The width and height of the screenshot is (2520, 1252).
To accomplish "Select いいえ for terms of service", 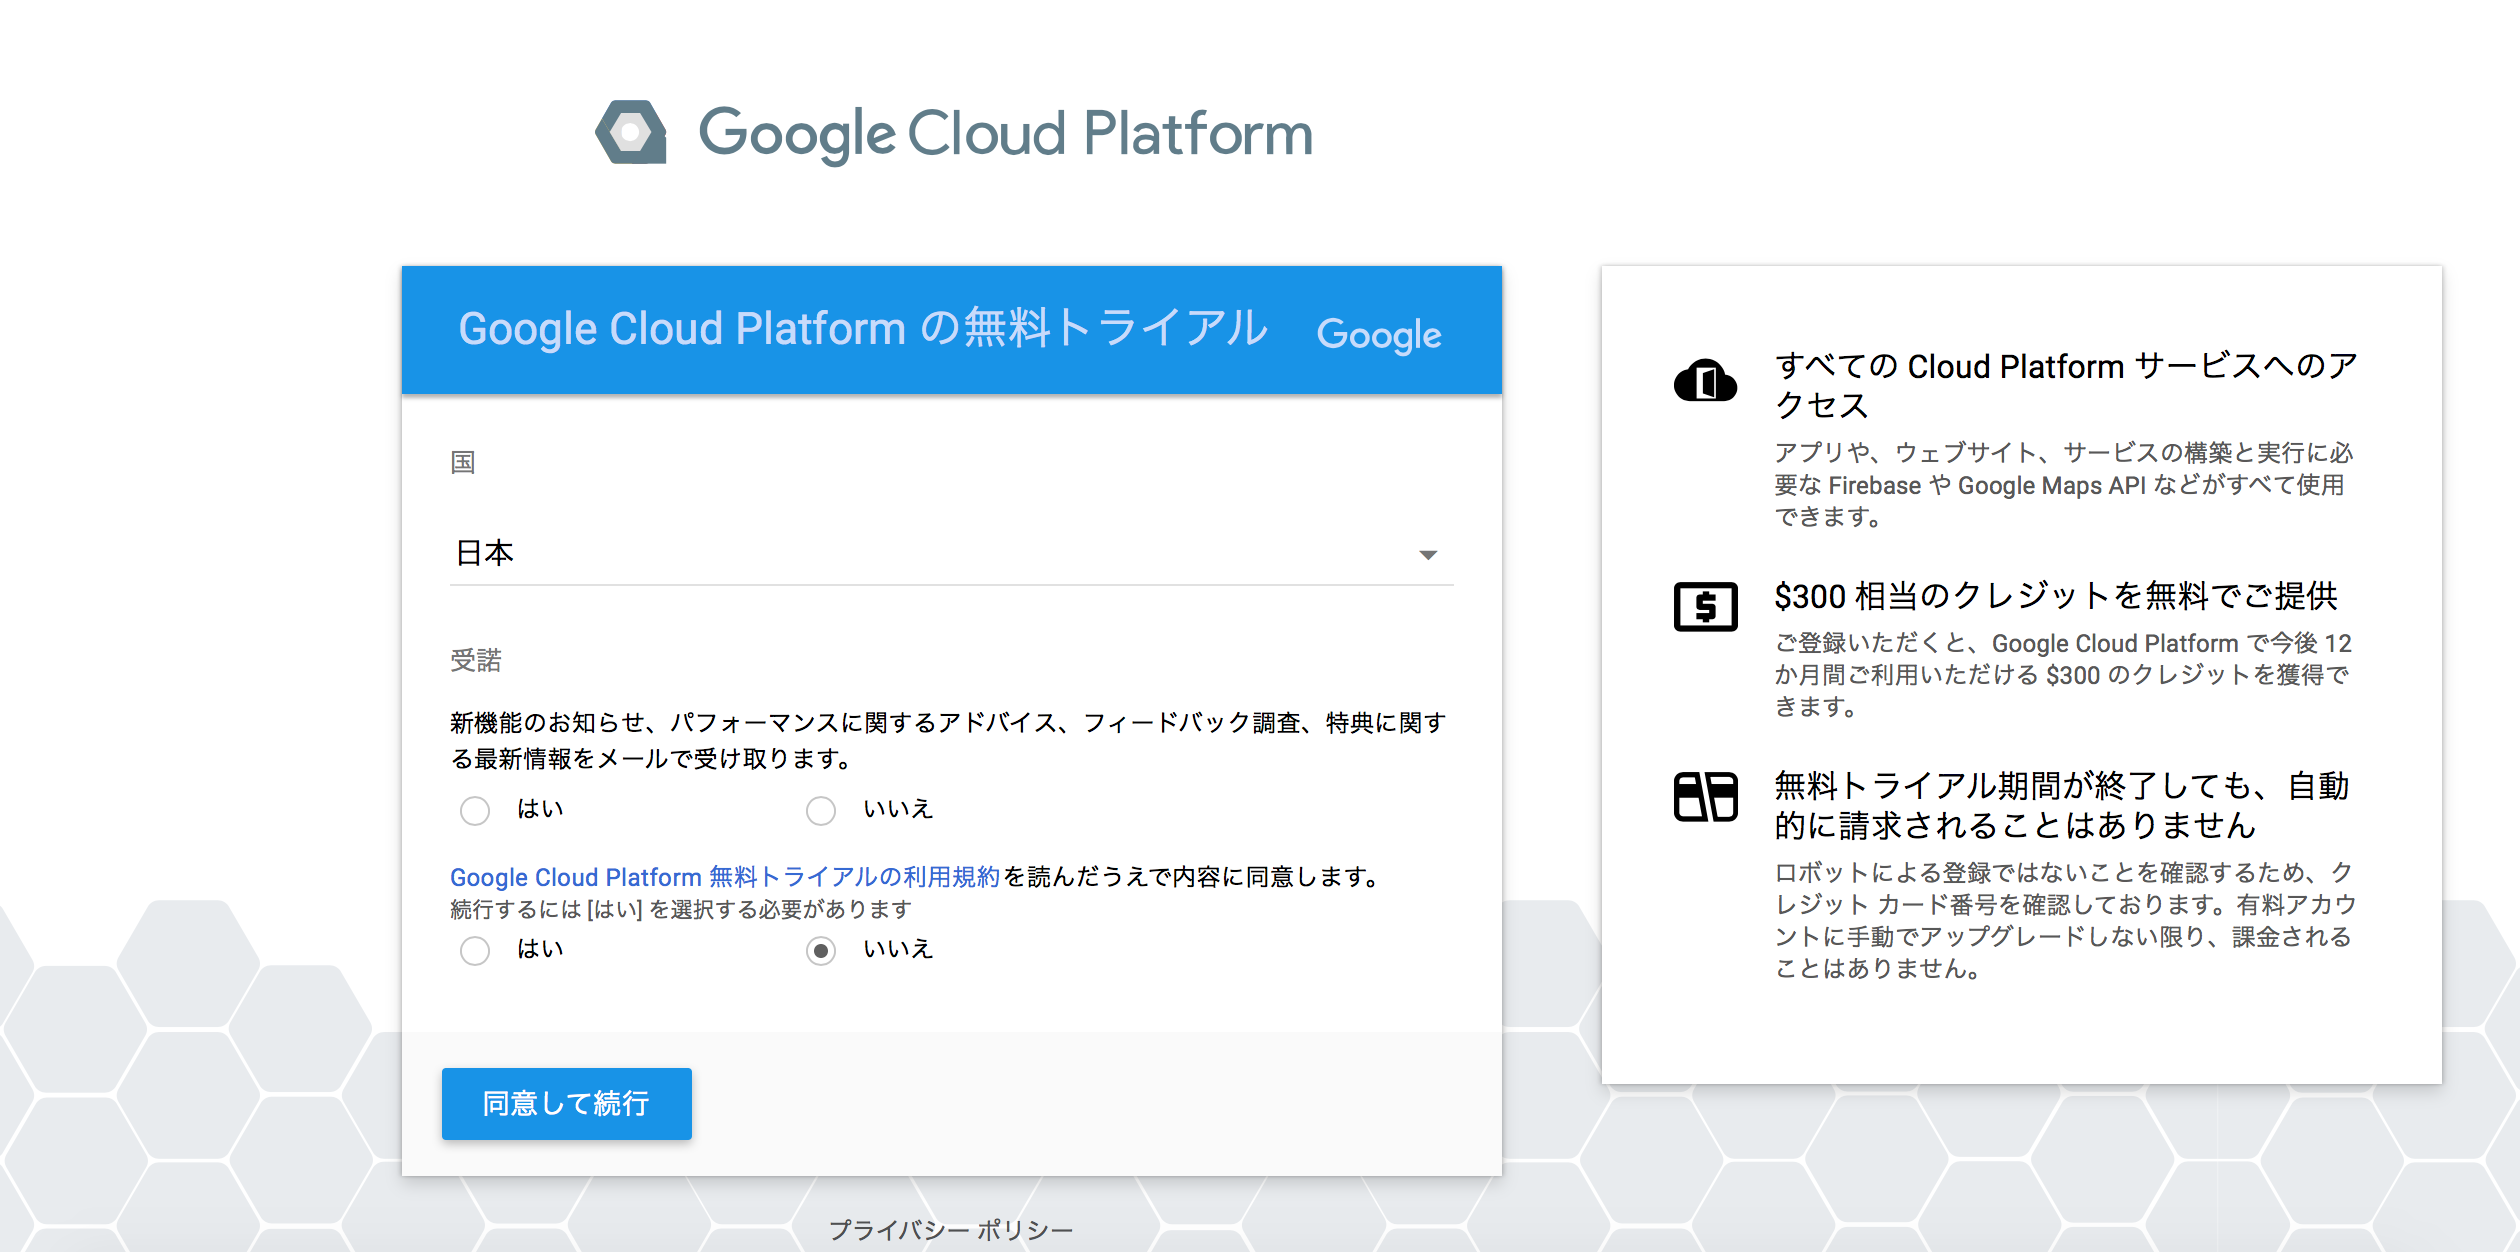I will coord(821,950).
